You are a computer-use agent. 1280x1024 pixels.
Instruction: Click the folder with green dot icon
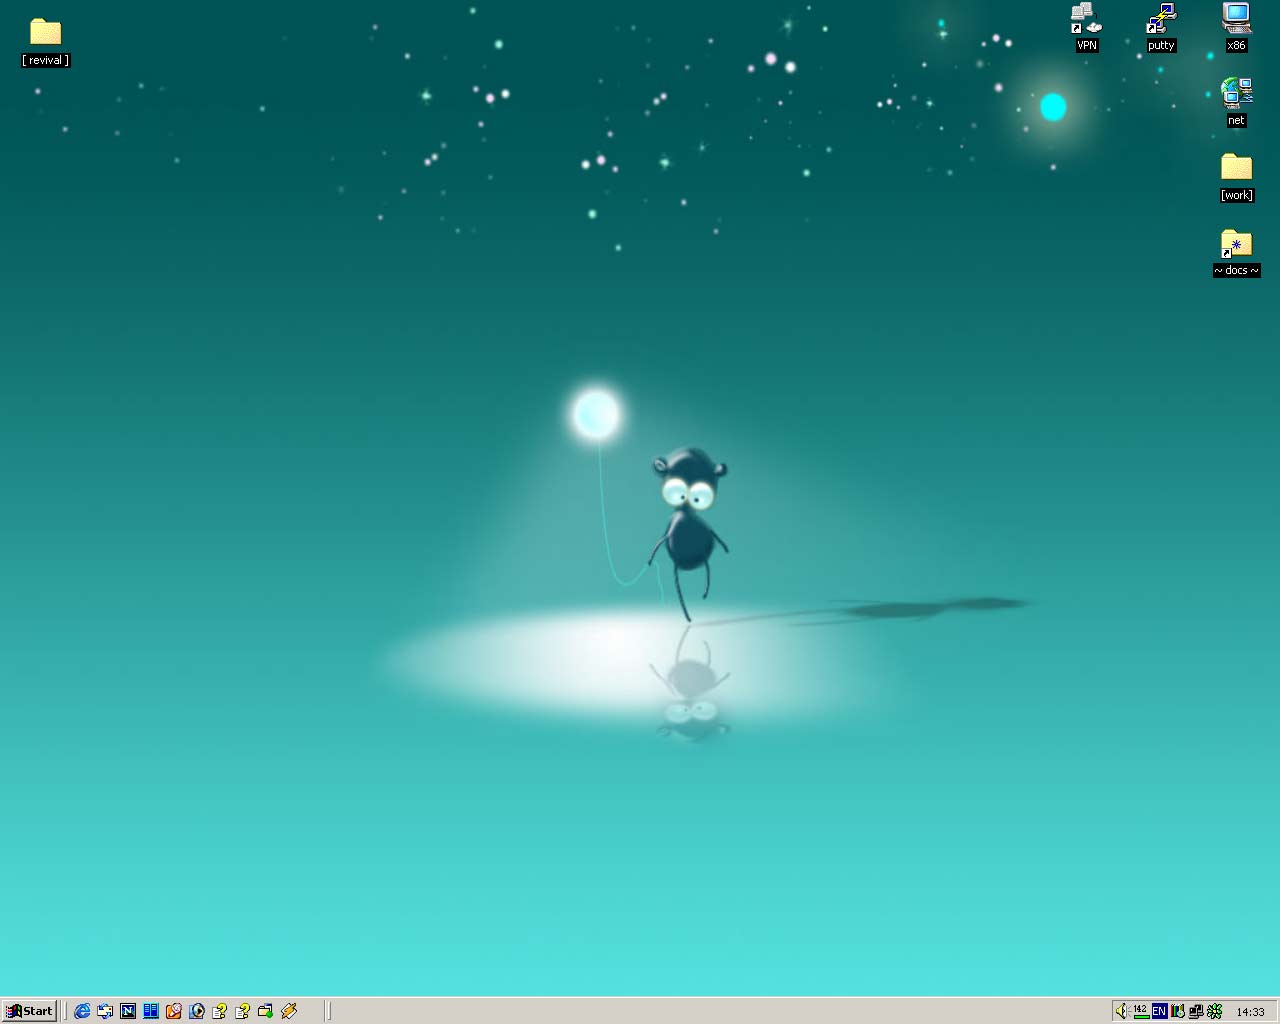(265, 1011)
